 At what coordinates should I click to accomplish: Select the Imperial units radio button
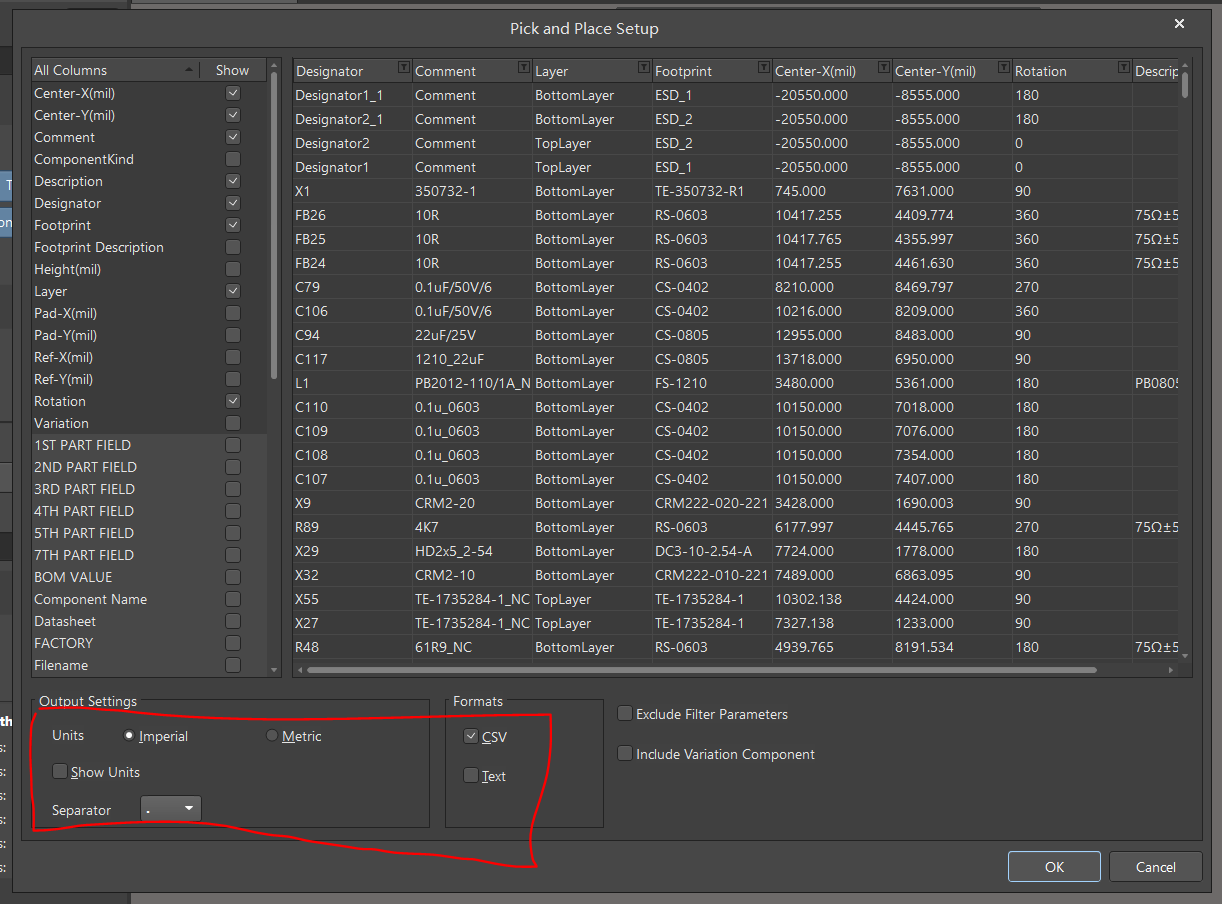click(x=129, y=736)
